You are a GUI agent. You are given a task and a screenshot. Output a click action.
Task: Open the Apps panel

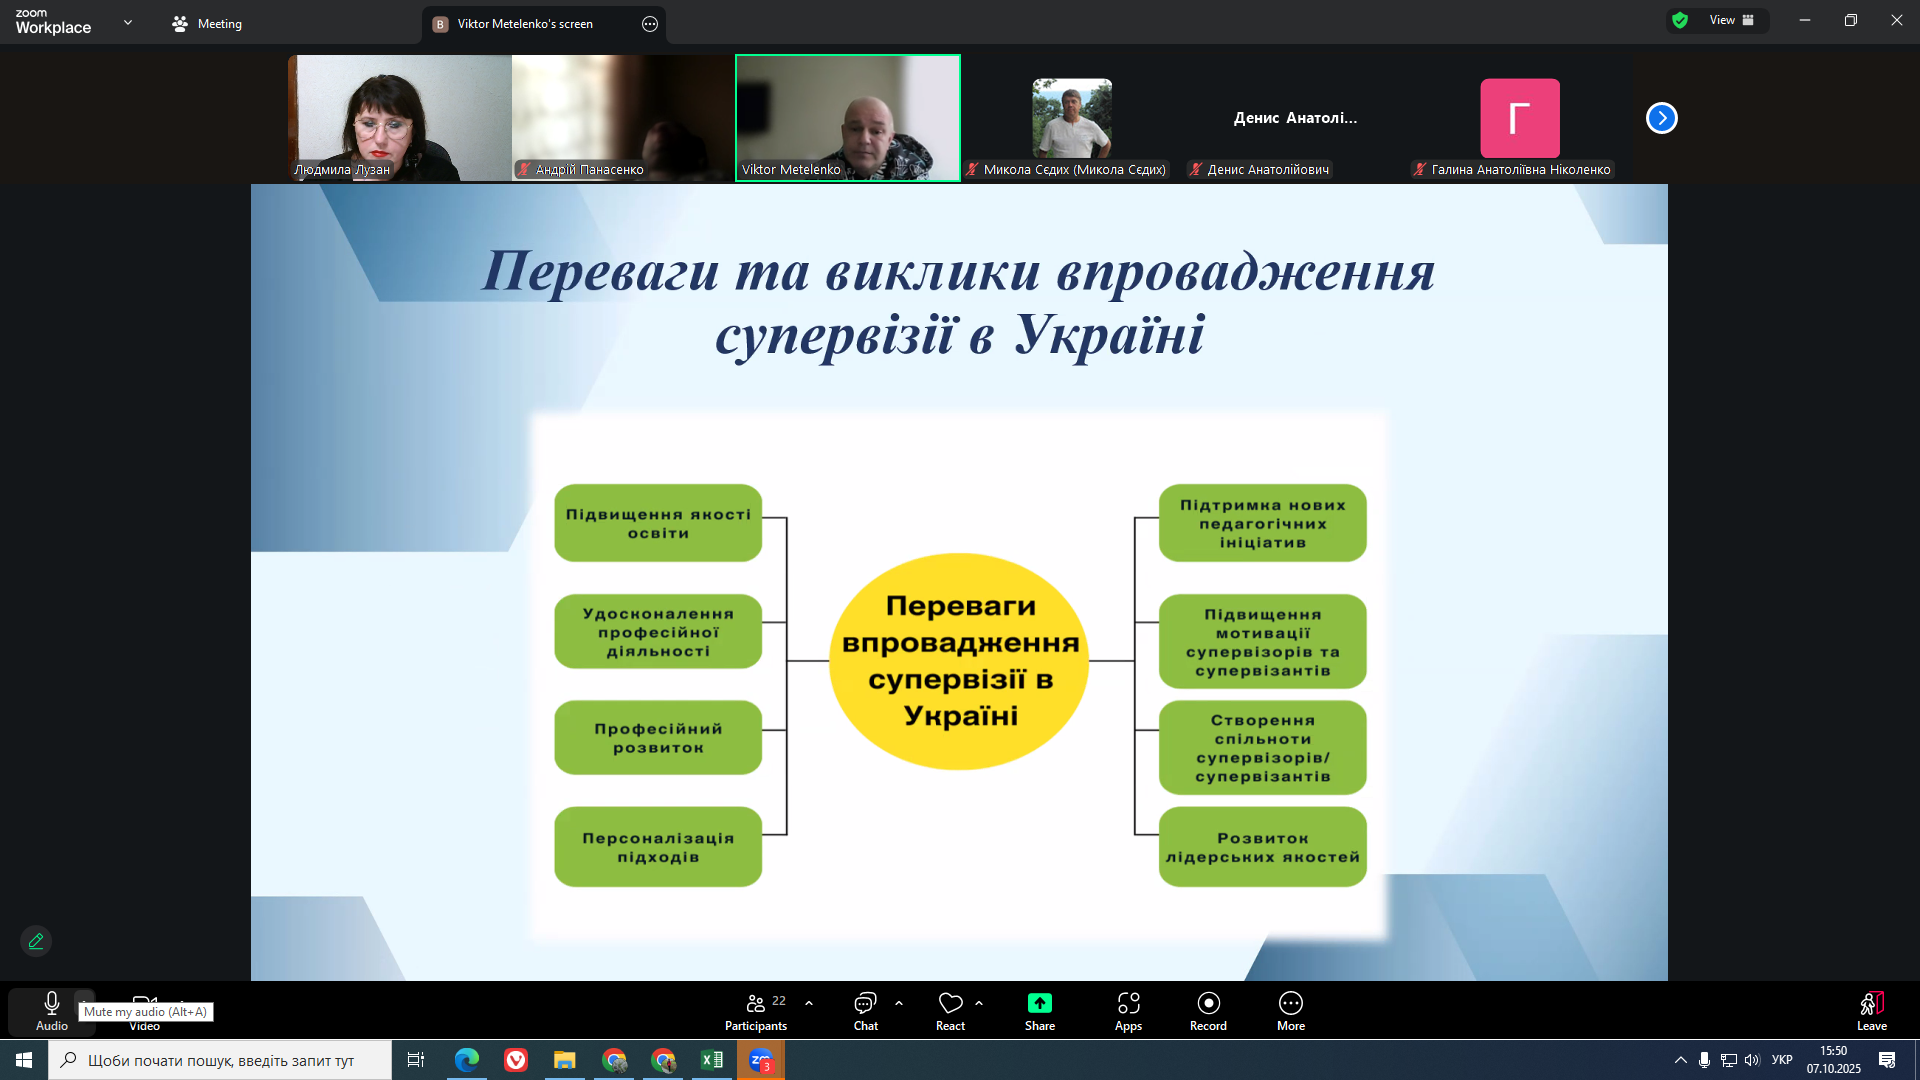pyautogui.click(x=1128, y=1004)
